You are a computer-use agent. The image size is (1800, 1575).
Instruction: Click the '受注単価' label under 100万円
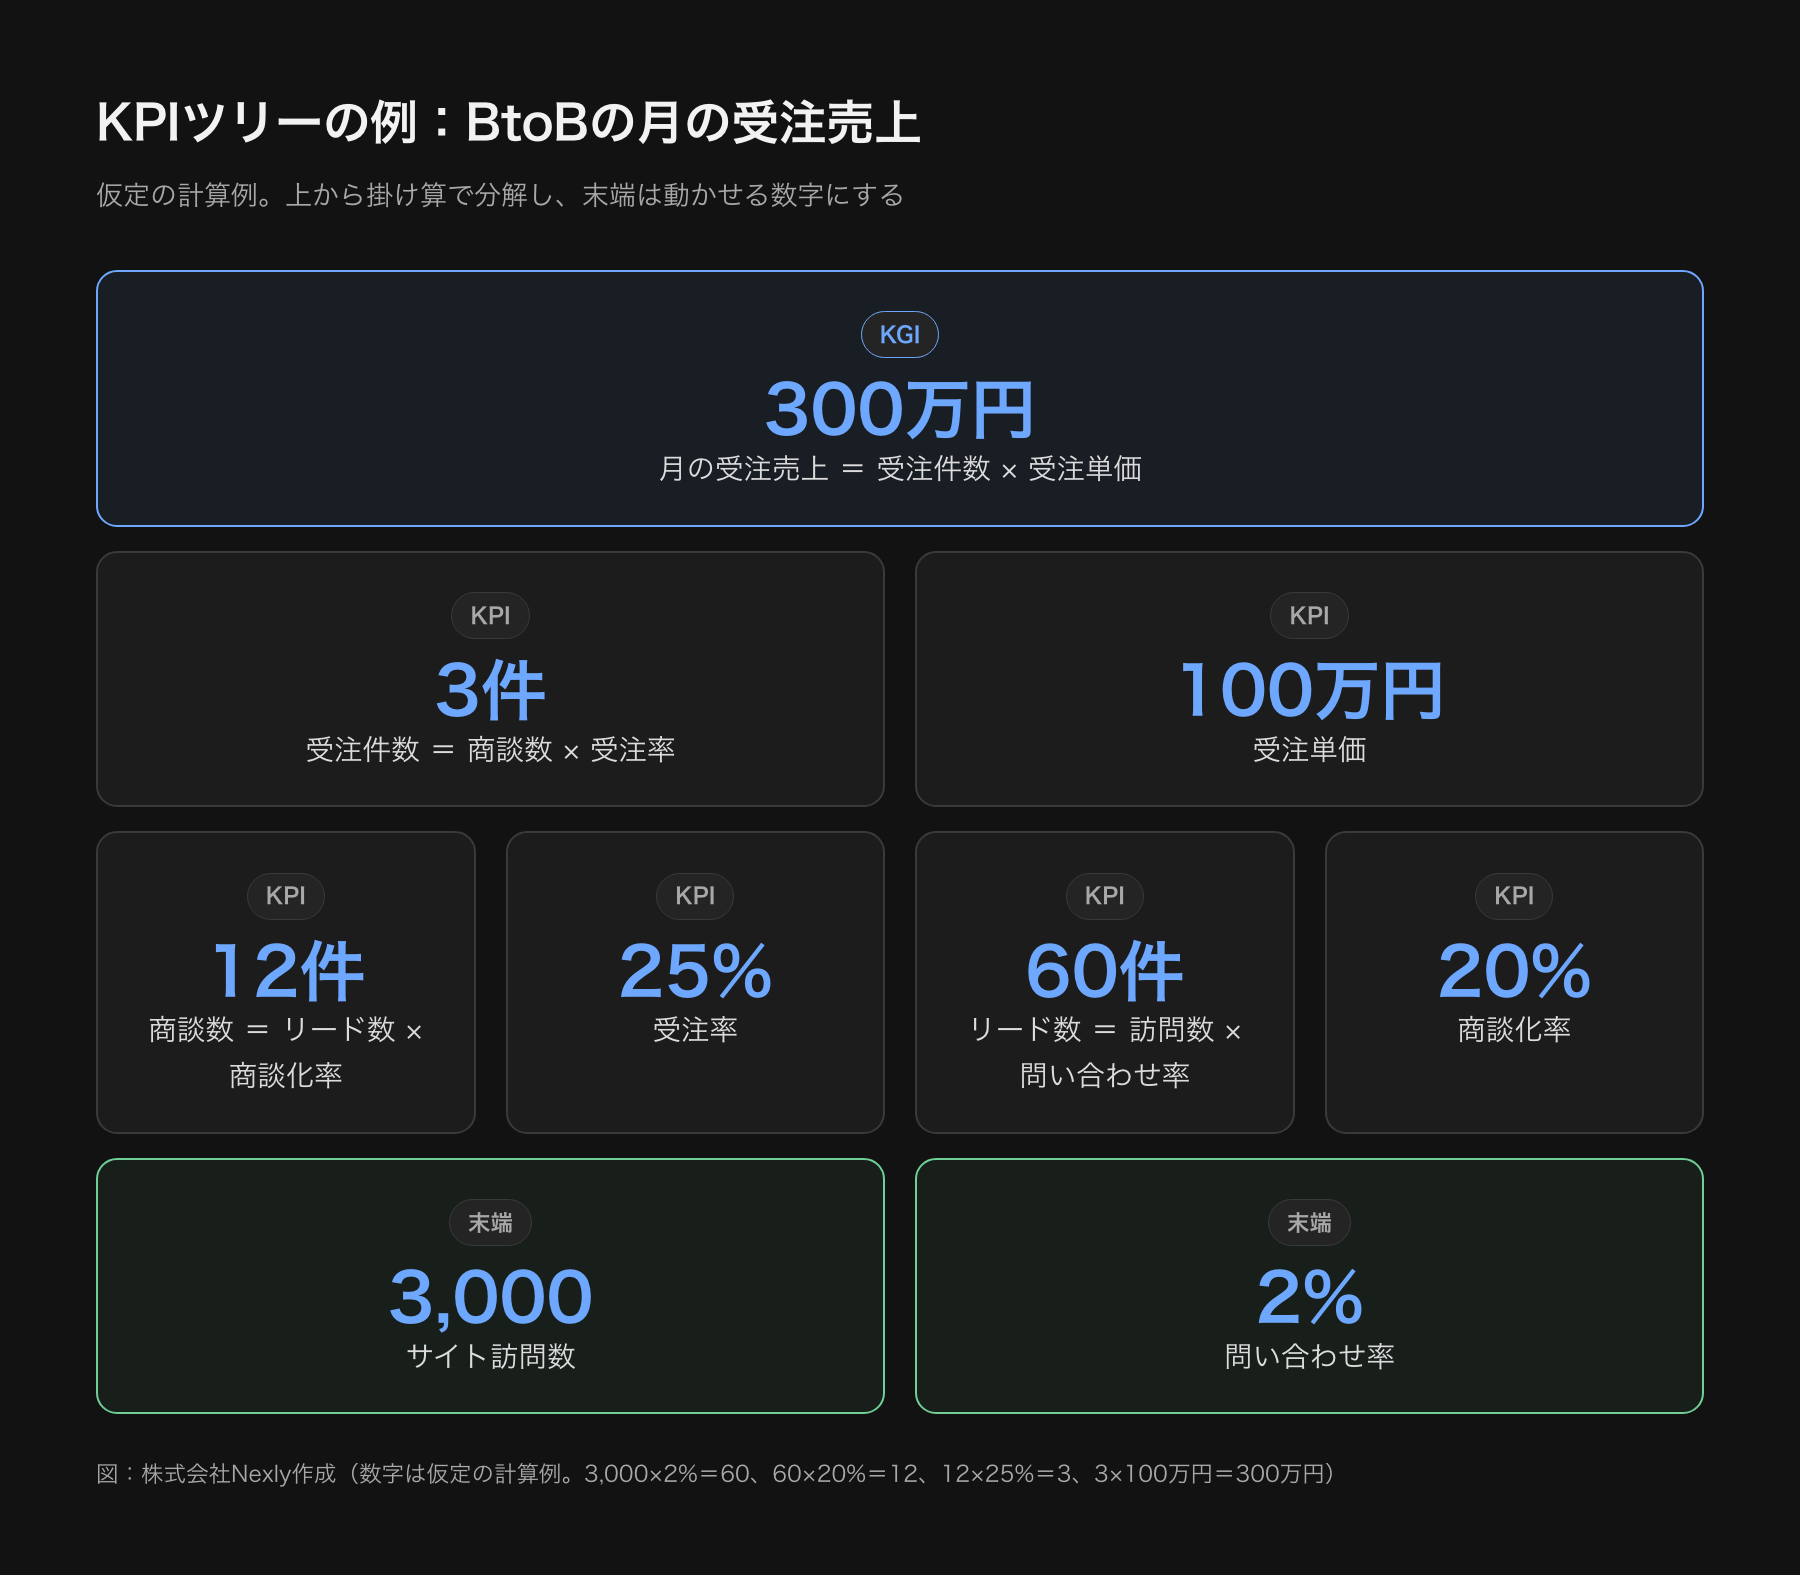(1310, 750)
